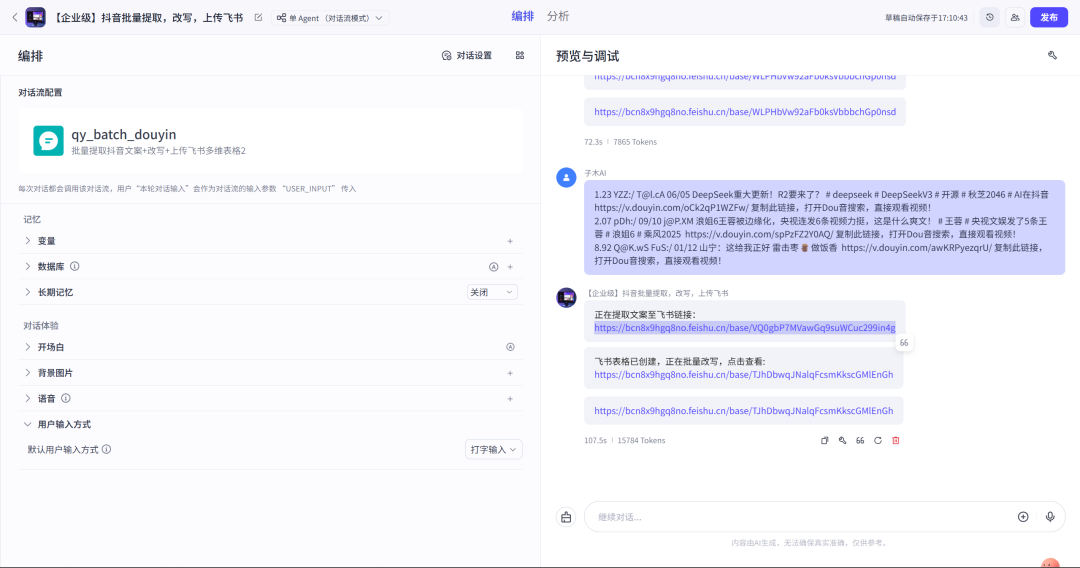
Task: Click the 子木AI user avatar
Action: tap(566, 177)
